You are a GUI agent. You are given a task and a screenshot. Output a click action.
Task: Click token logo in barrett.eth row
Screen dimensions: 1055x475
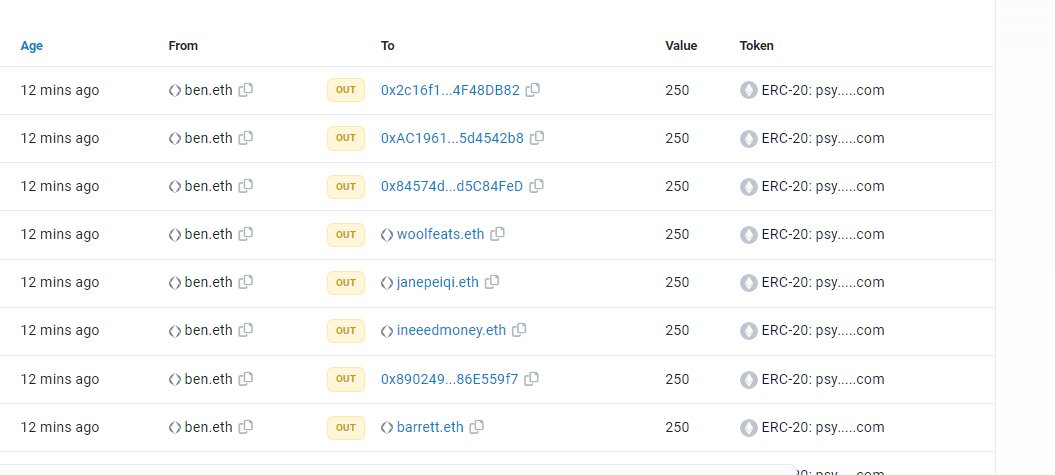click(x=749, y=427)
